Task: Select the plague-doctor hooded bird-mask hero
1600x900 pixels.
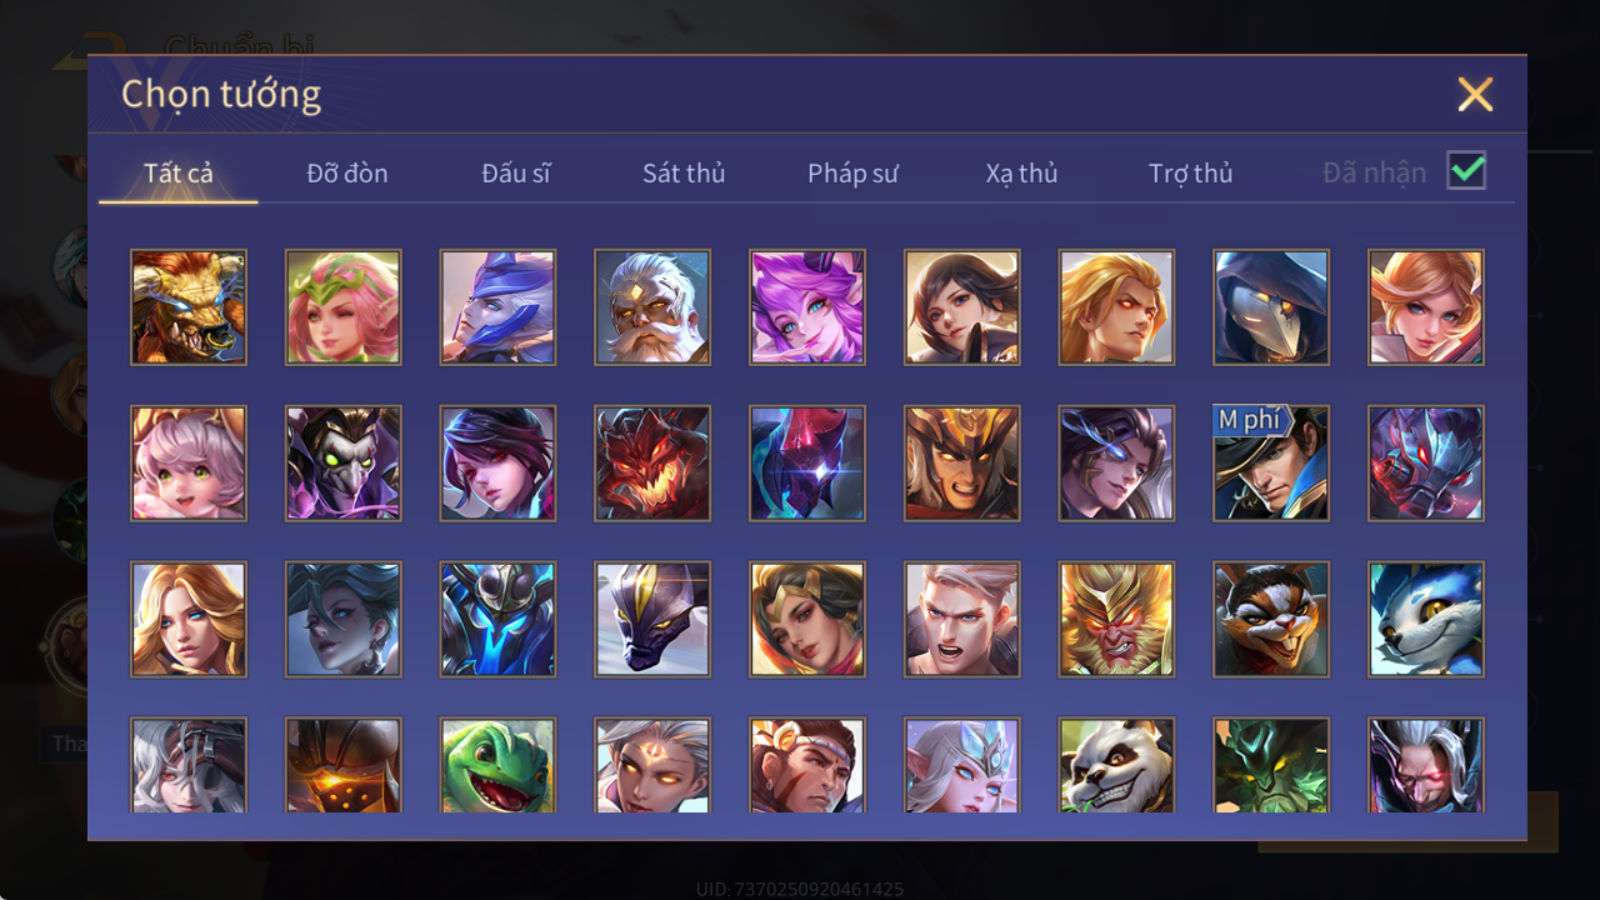Action: (x=1271, y=307)
